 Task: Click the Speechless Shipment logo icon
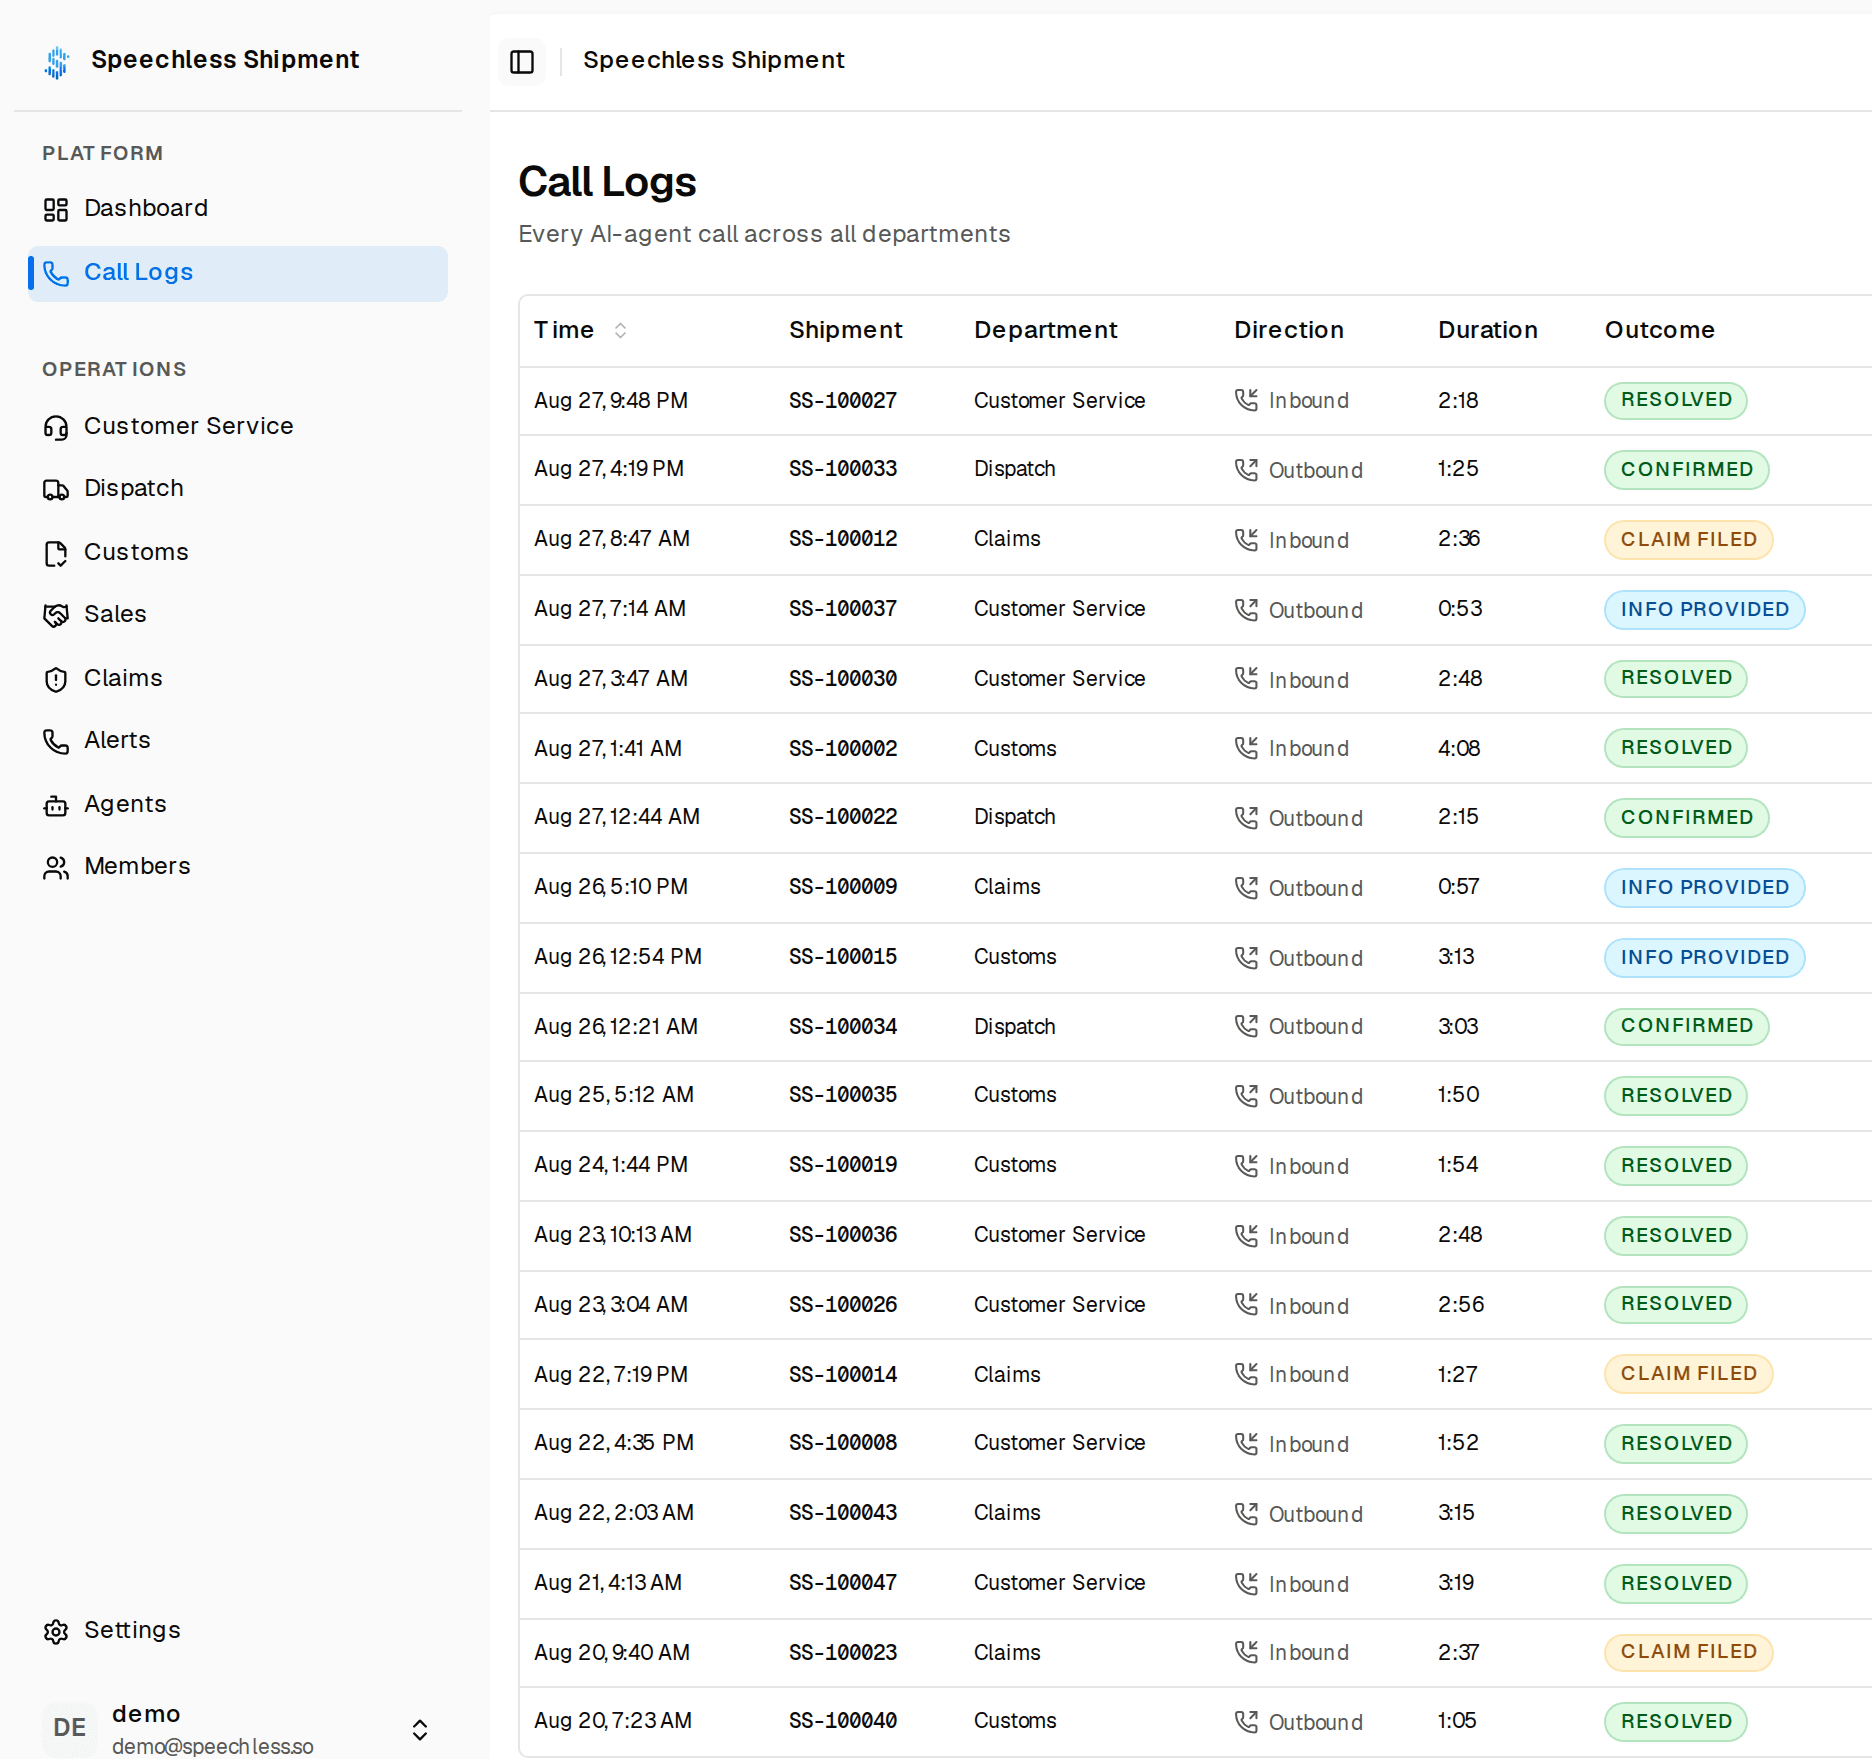tap(57, 61)
